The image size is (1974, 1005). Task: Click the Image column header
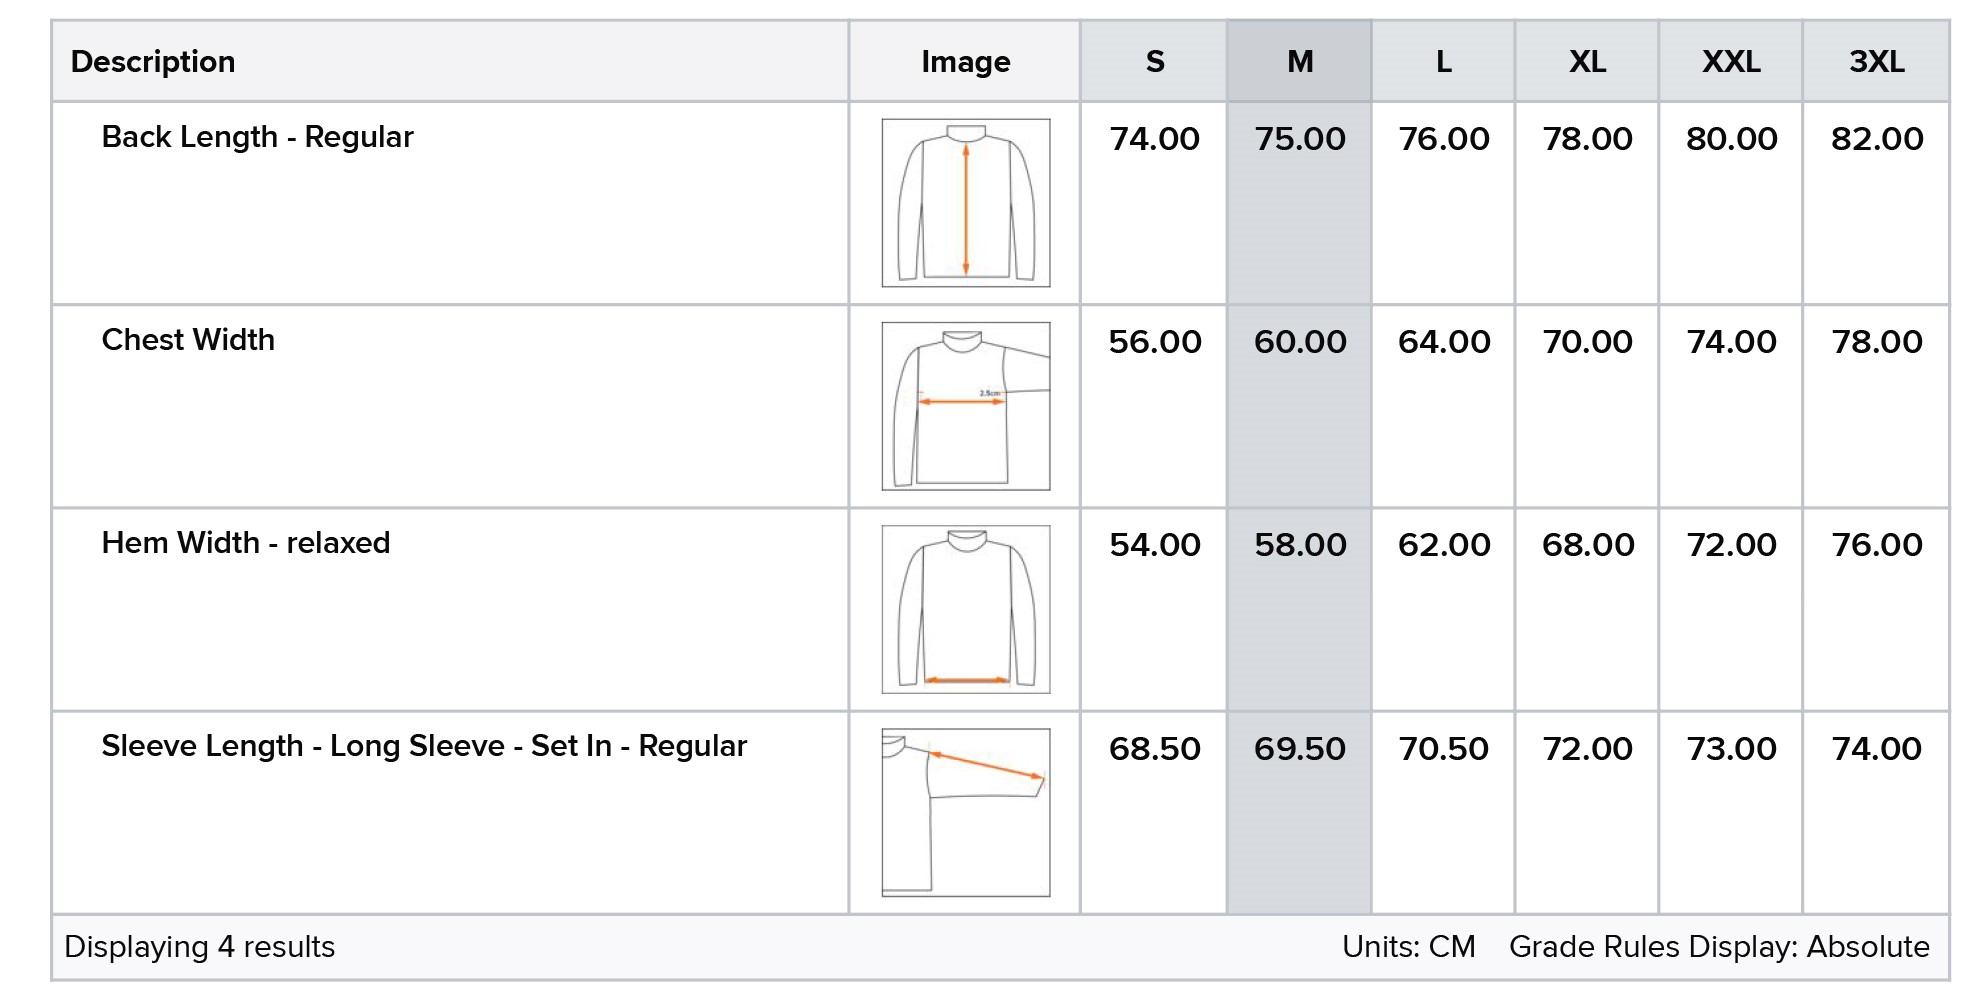click(x=965, y=62)
